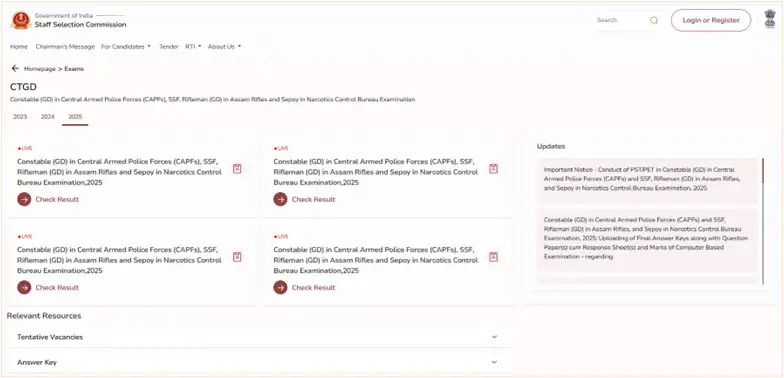784x378 pixels.
Task: Click the round arrow on the bottom-right Check Result
Action: tap(280, 288)
